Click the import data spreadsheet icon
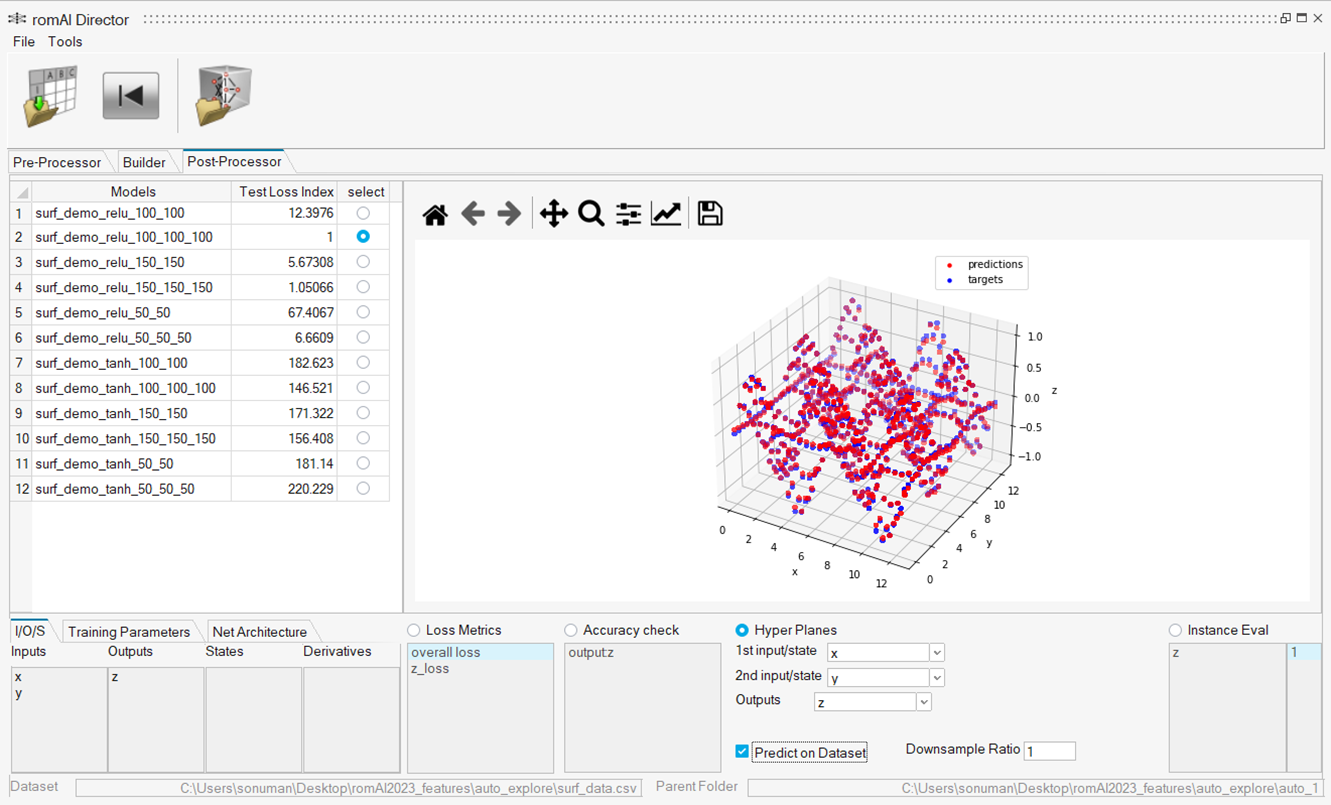 pyautogui.click(x=50, y=96)
